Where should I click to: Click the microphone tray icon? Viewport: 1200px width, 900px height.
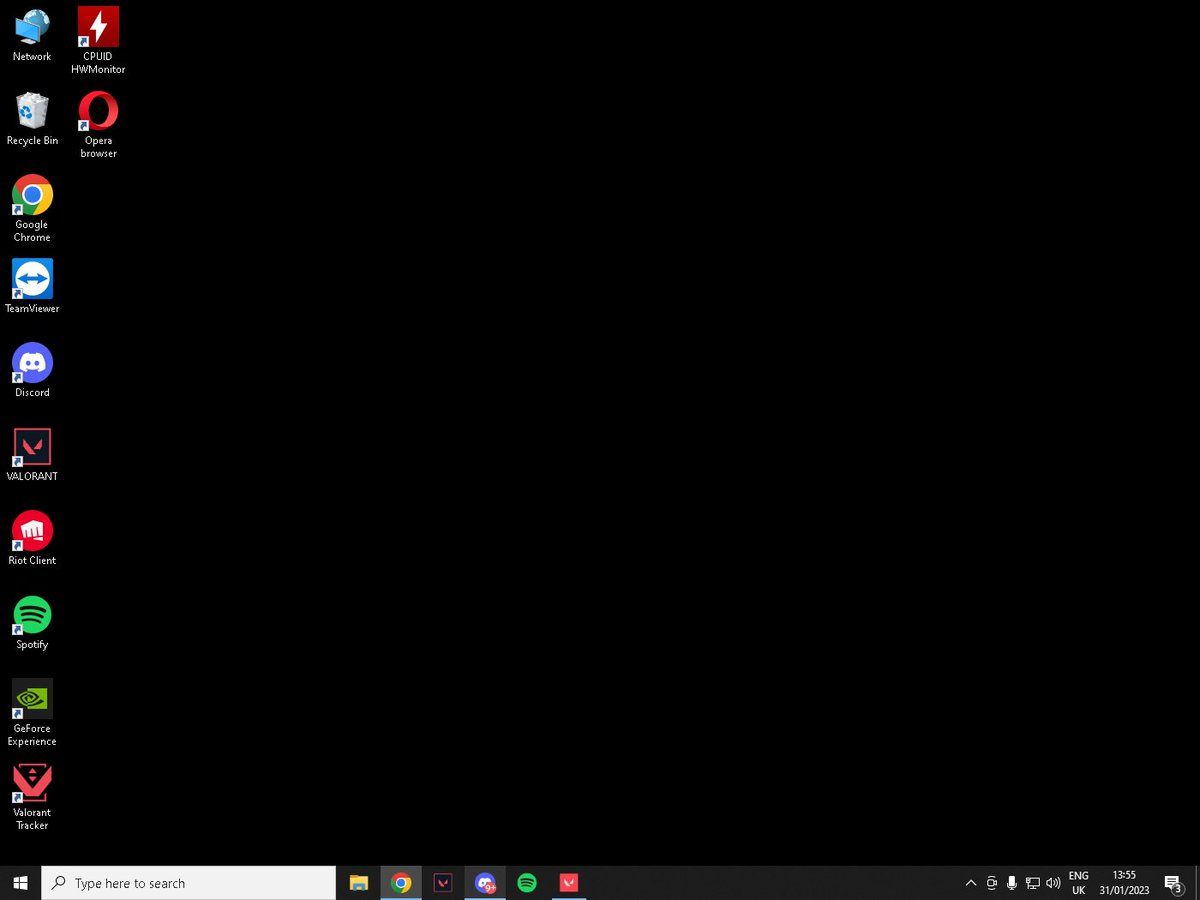click(1012, 883)
